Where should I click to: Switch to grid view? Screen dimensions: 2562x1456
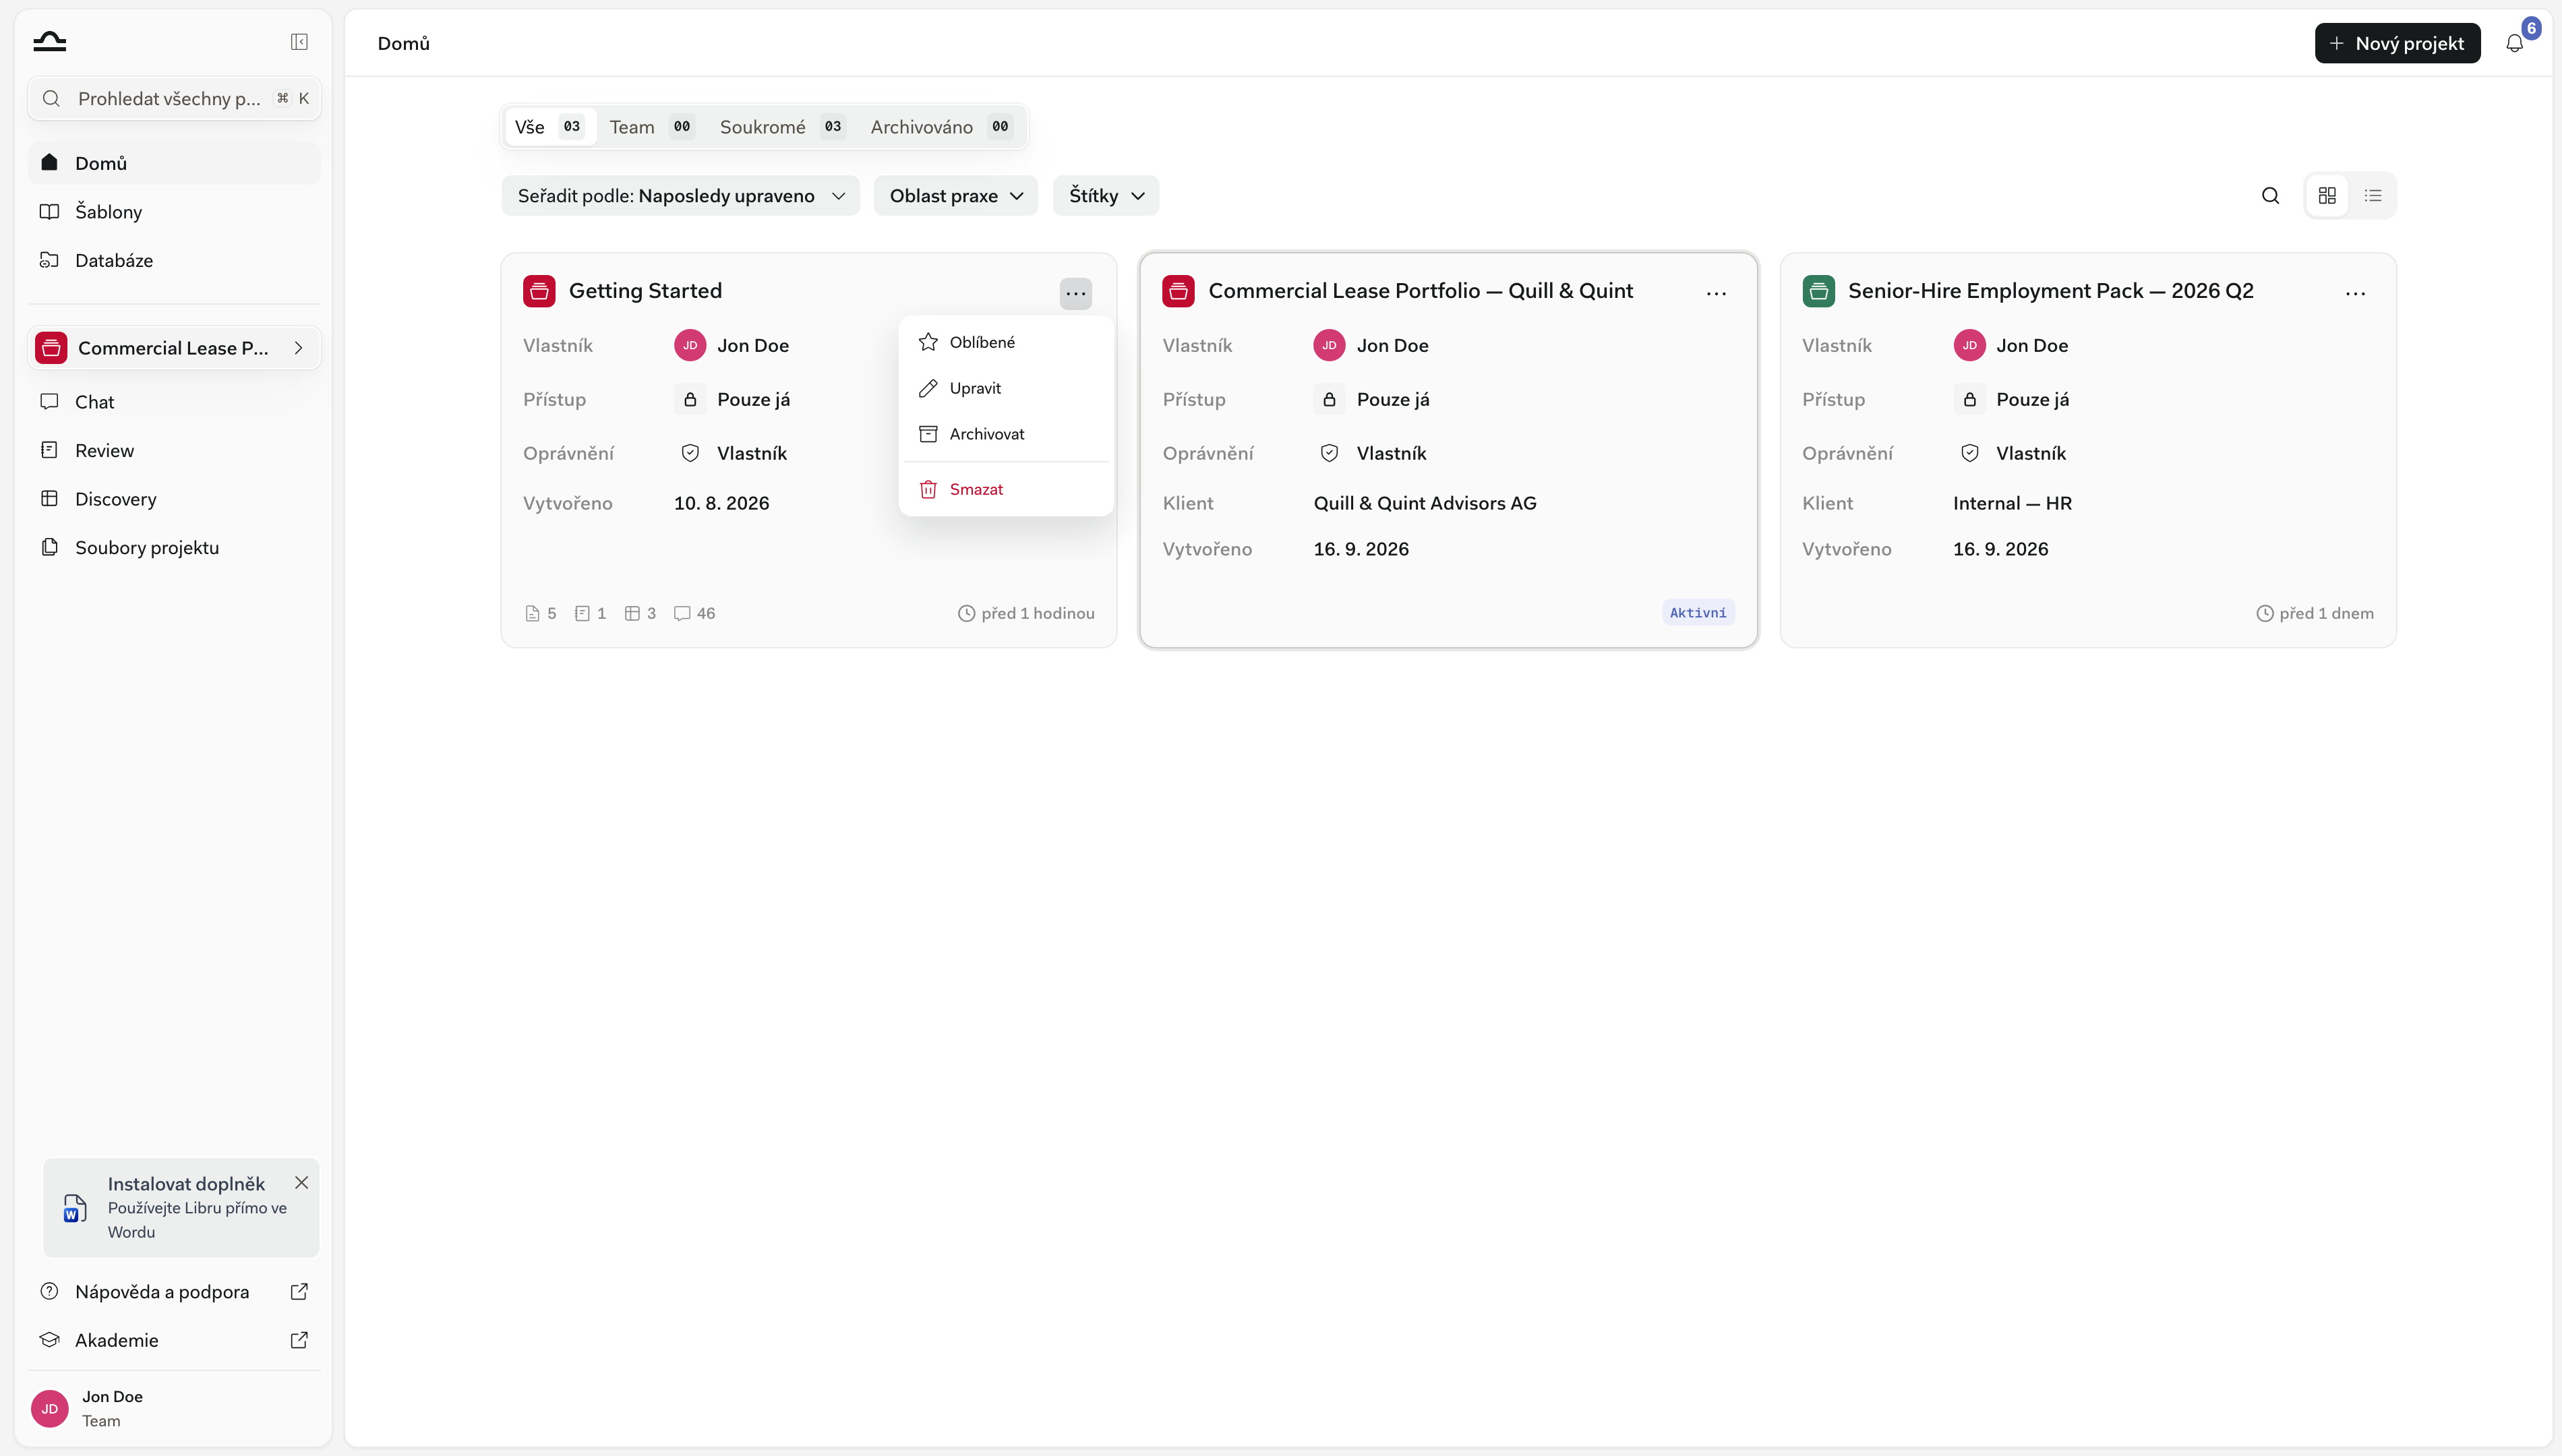click(2327, 196)
